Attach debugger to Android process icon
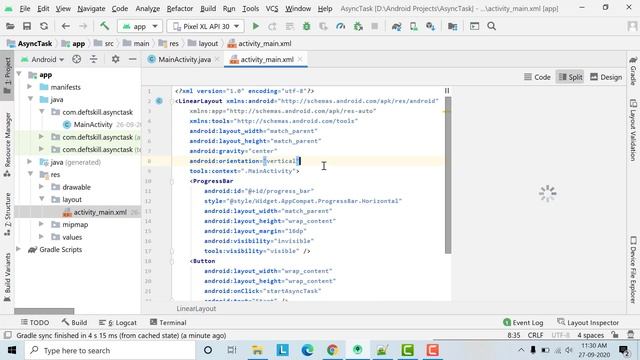640x360 pixels. click(358, 26)
